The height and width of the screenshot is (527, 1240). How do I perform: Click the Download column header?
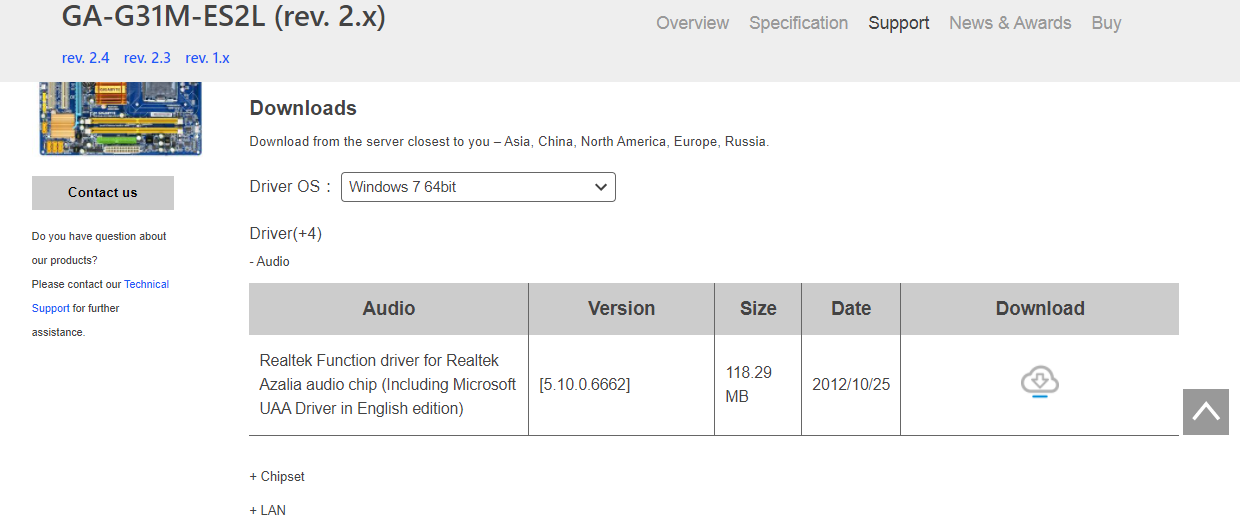pyautogui.click(x=1039, y=309)
